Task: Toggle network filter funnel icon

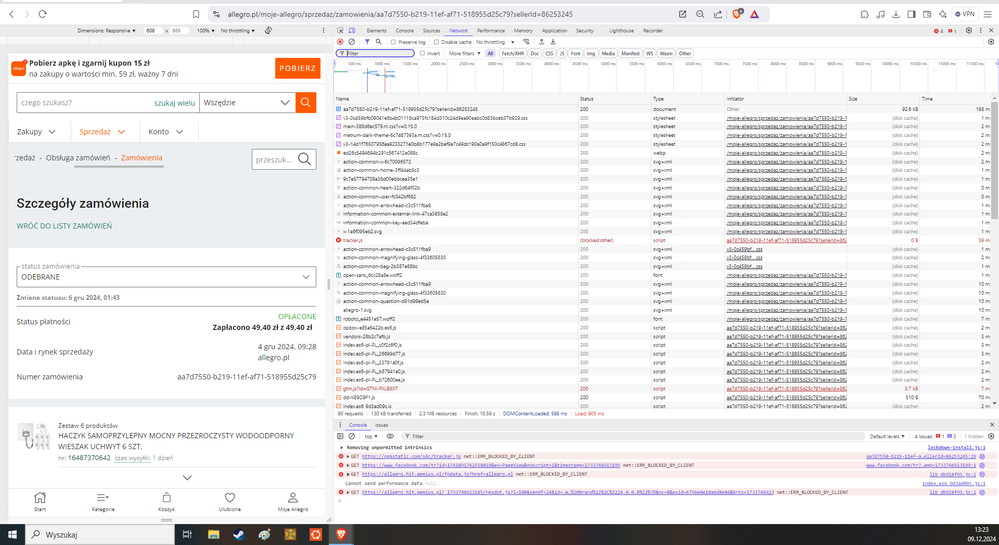Action: [367, 42]
